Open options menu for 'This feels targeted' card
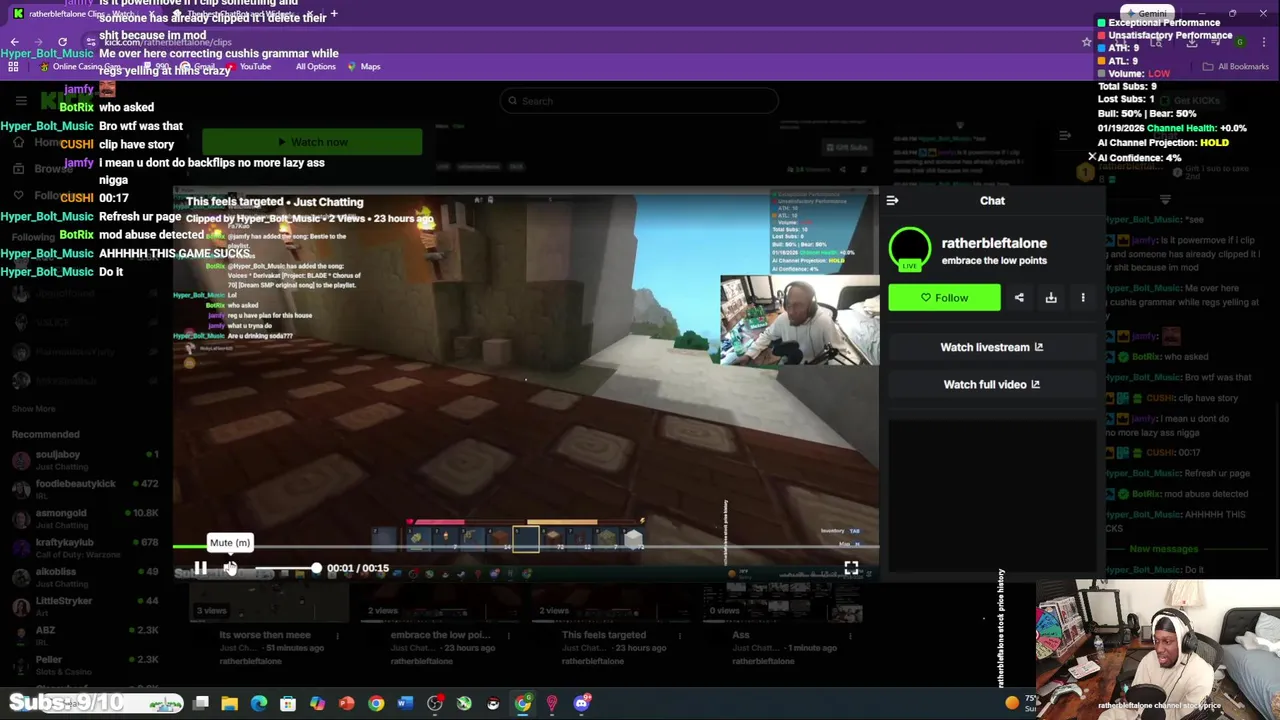This screenshot has width=1280, height=720. tap(681, 635)
